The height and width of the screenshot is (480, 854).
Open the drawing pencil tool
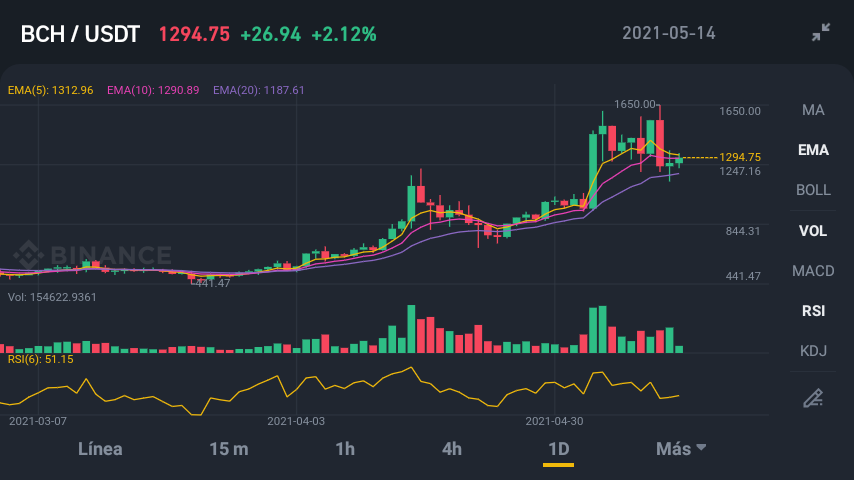(813, 398)
